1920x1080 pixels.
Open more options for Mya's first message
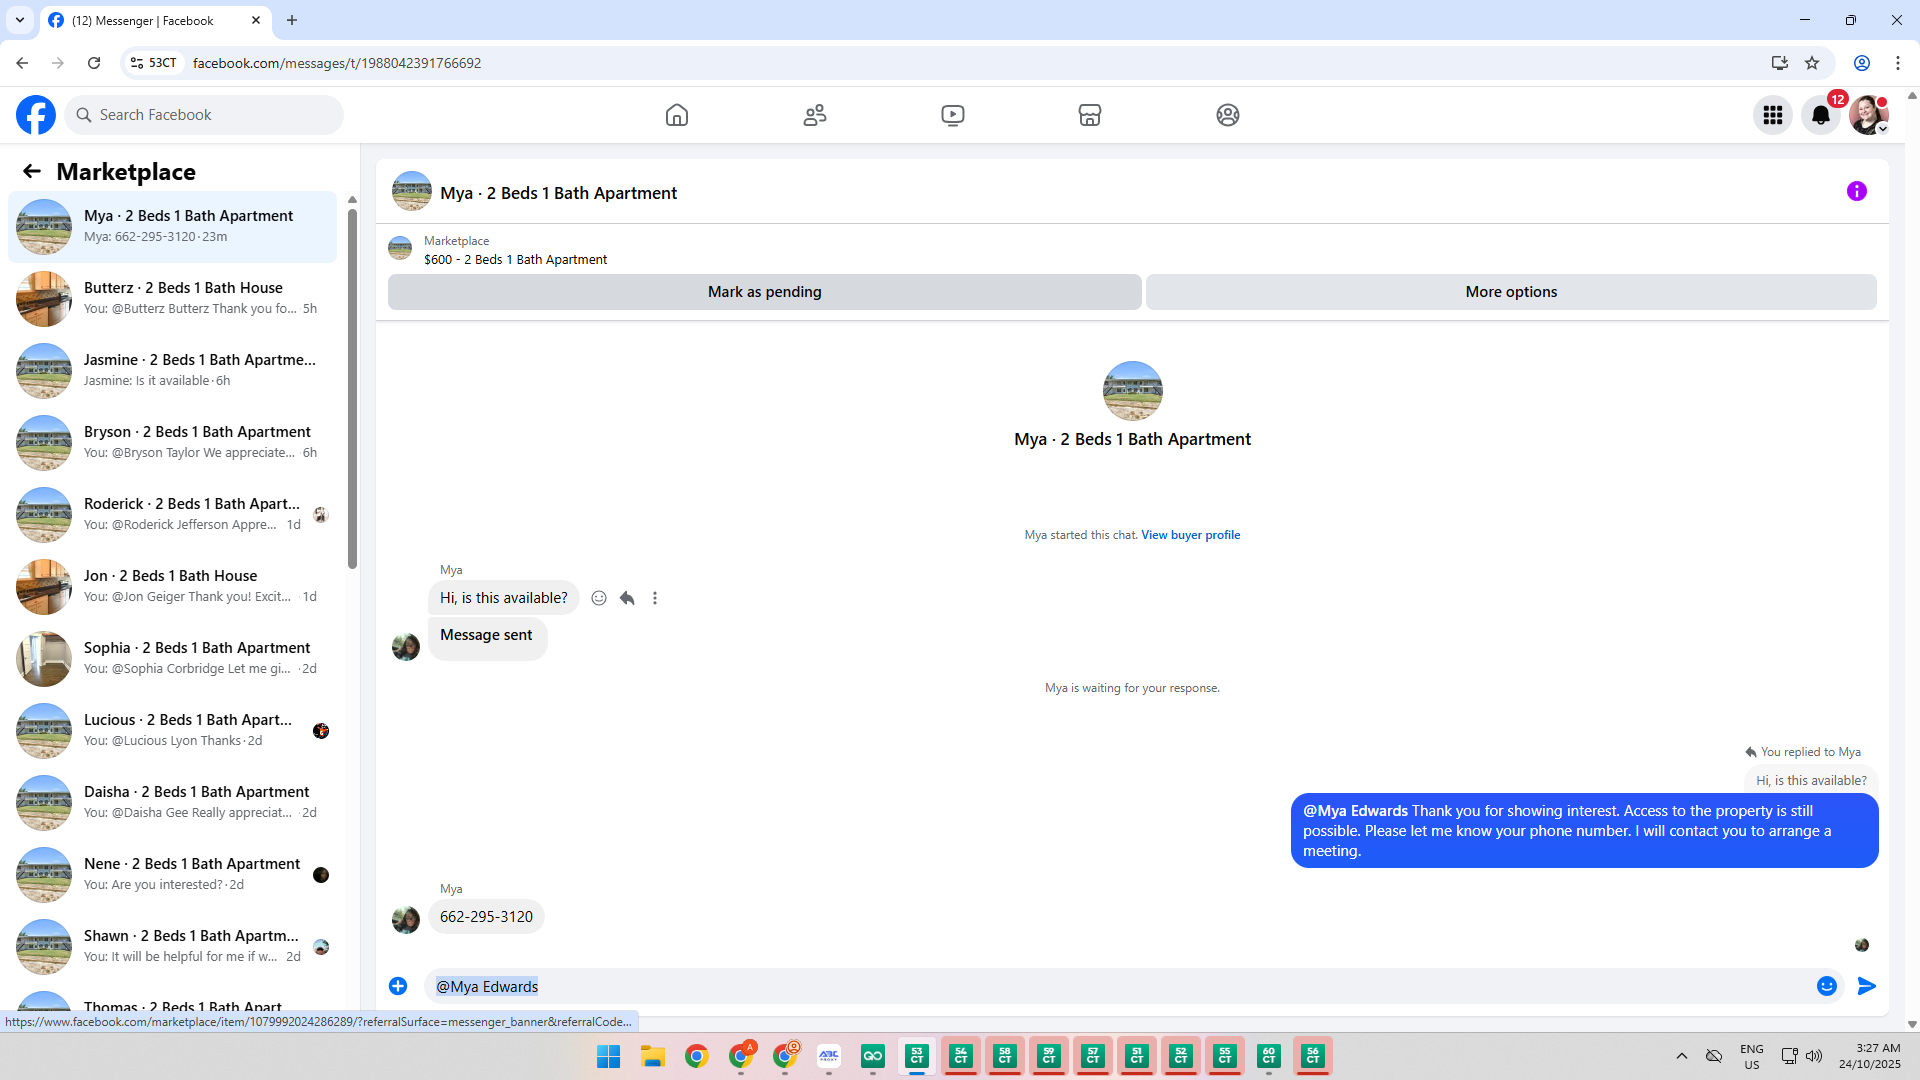tap(655, 598)
